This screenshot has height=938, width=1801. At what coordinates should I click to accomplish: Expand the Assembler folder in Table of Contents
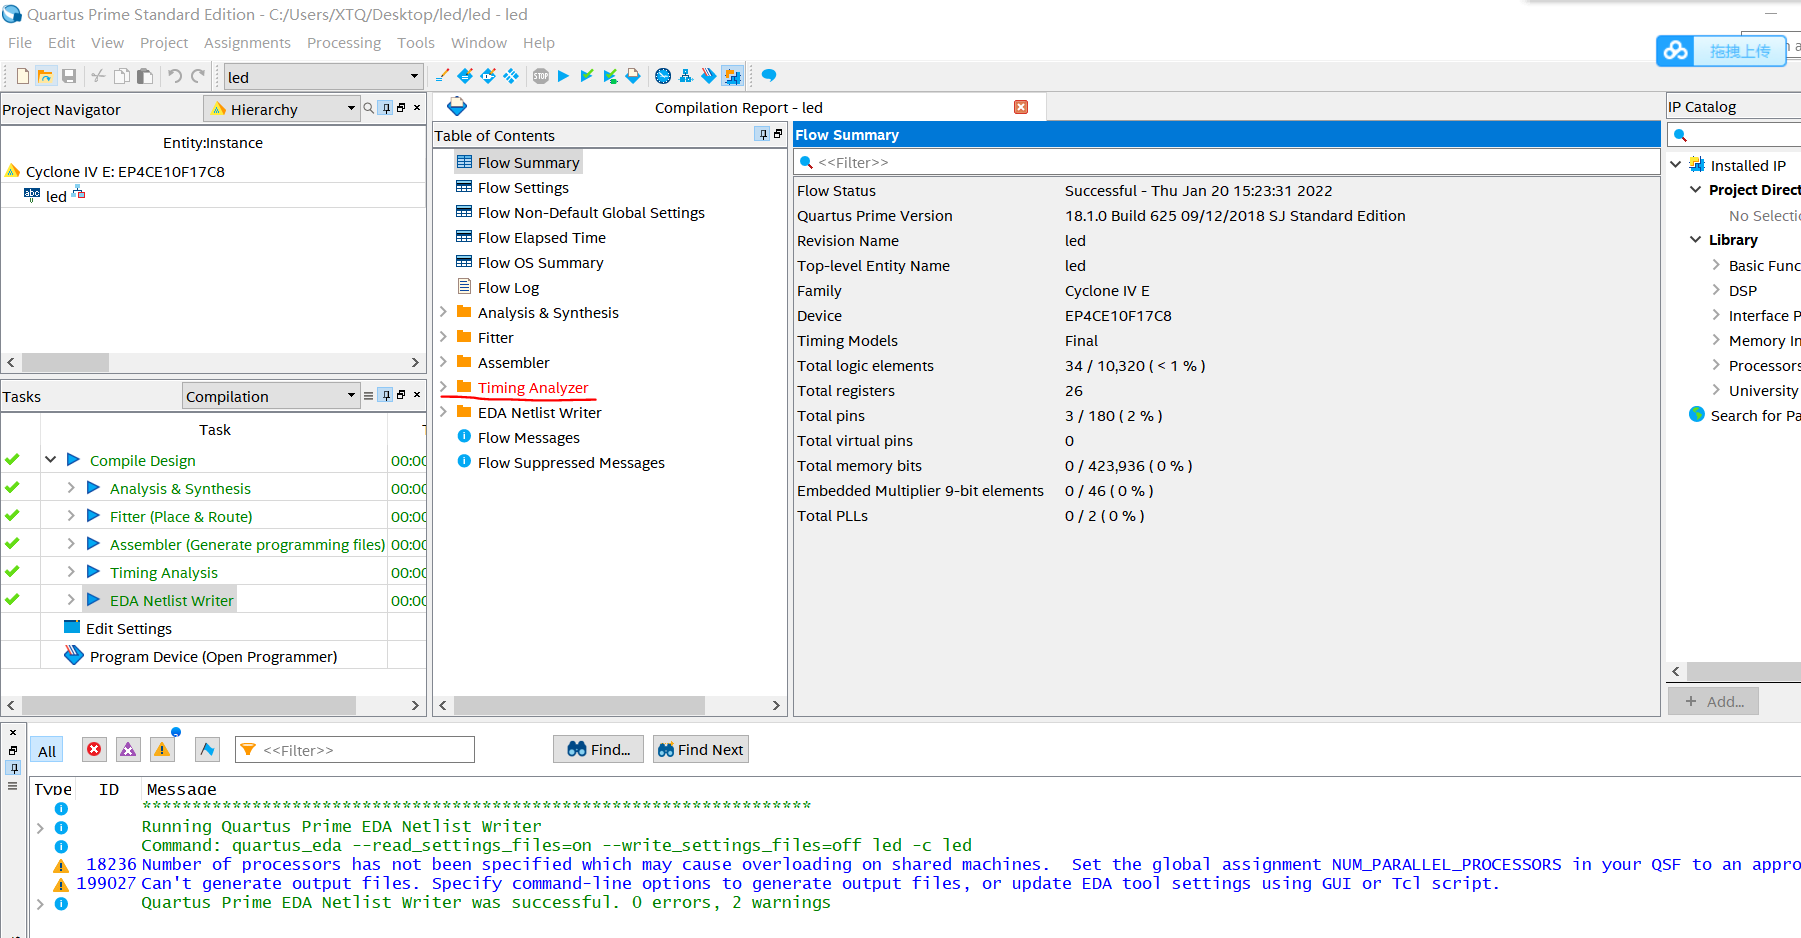pos(443,362)
